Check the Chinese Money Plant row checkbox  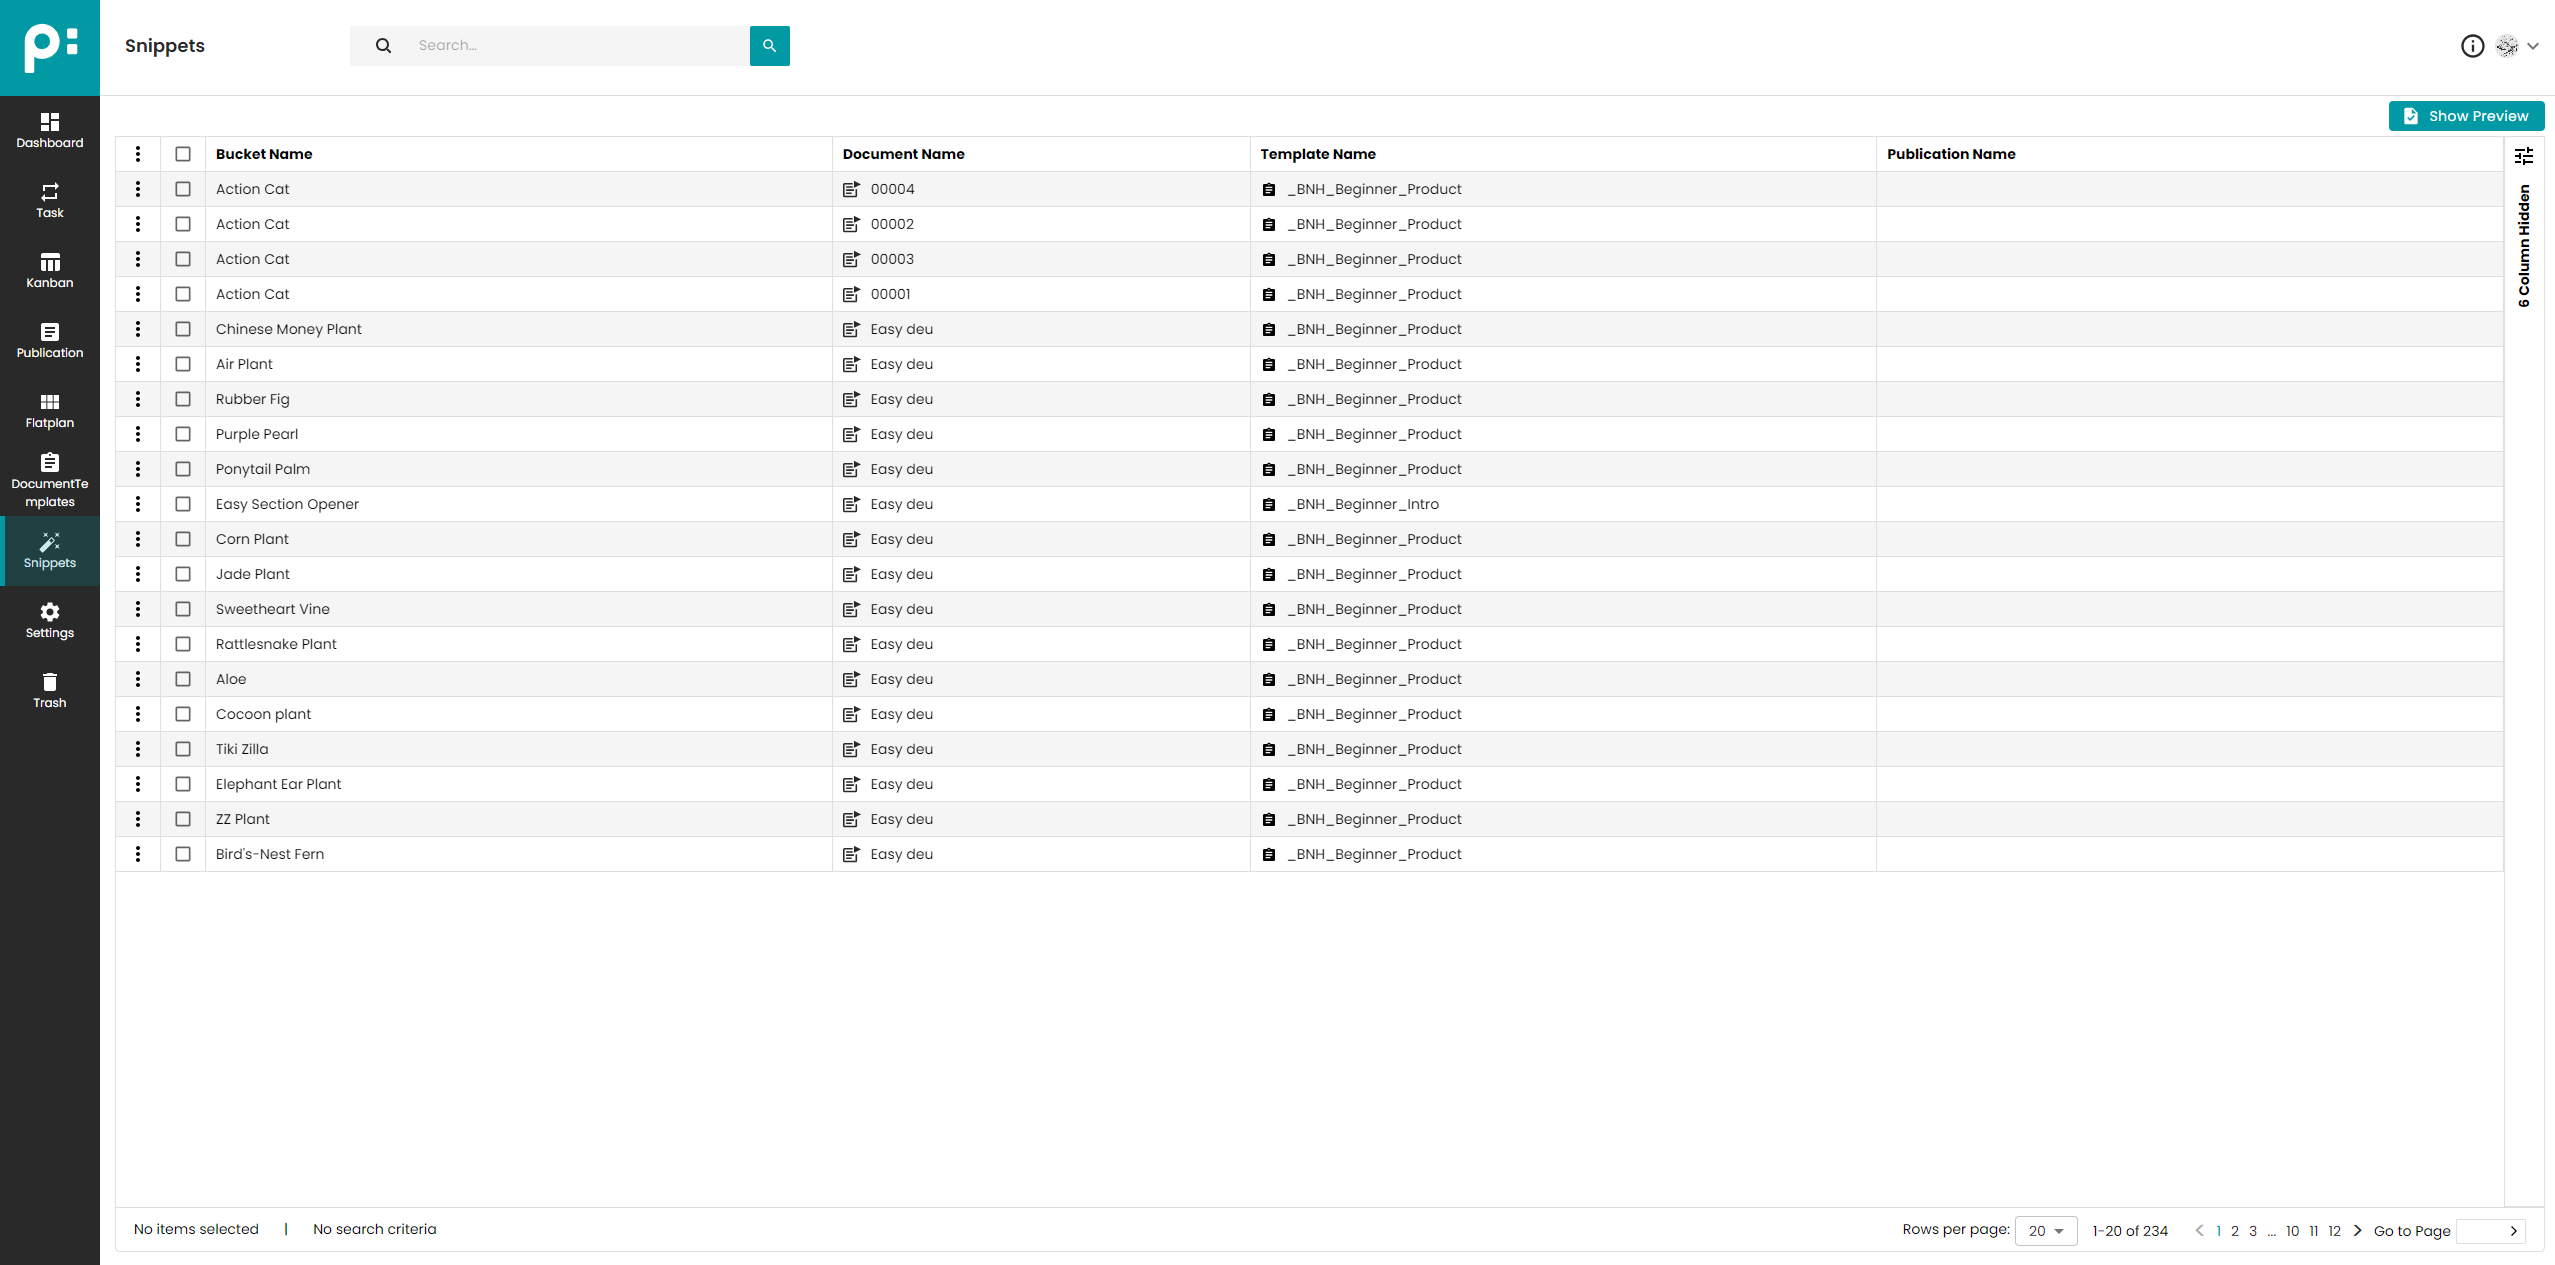tap(183, 329)
